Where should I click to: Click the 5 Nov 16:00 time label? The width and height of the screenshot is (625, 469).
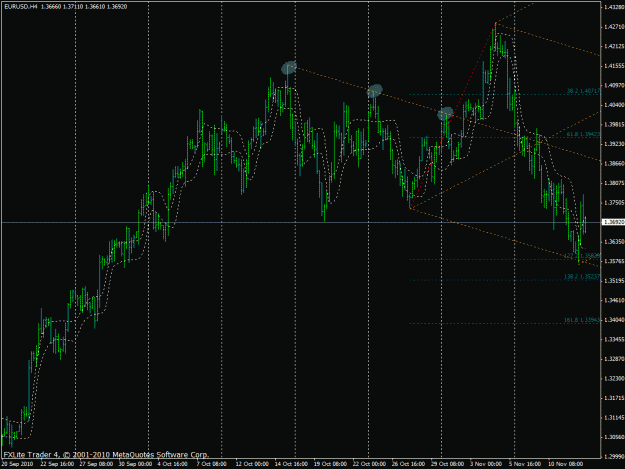(525, 464)
